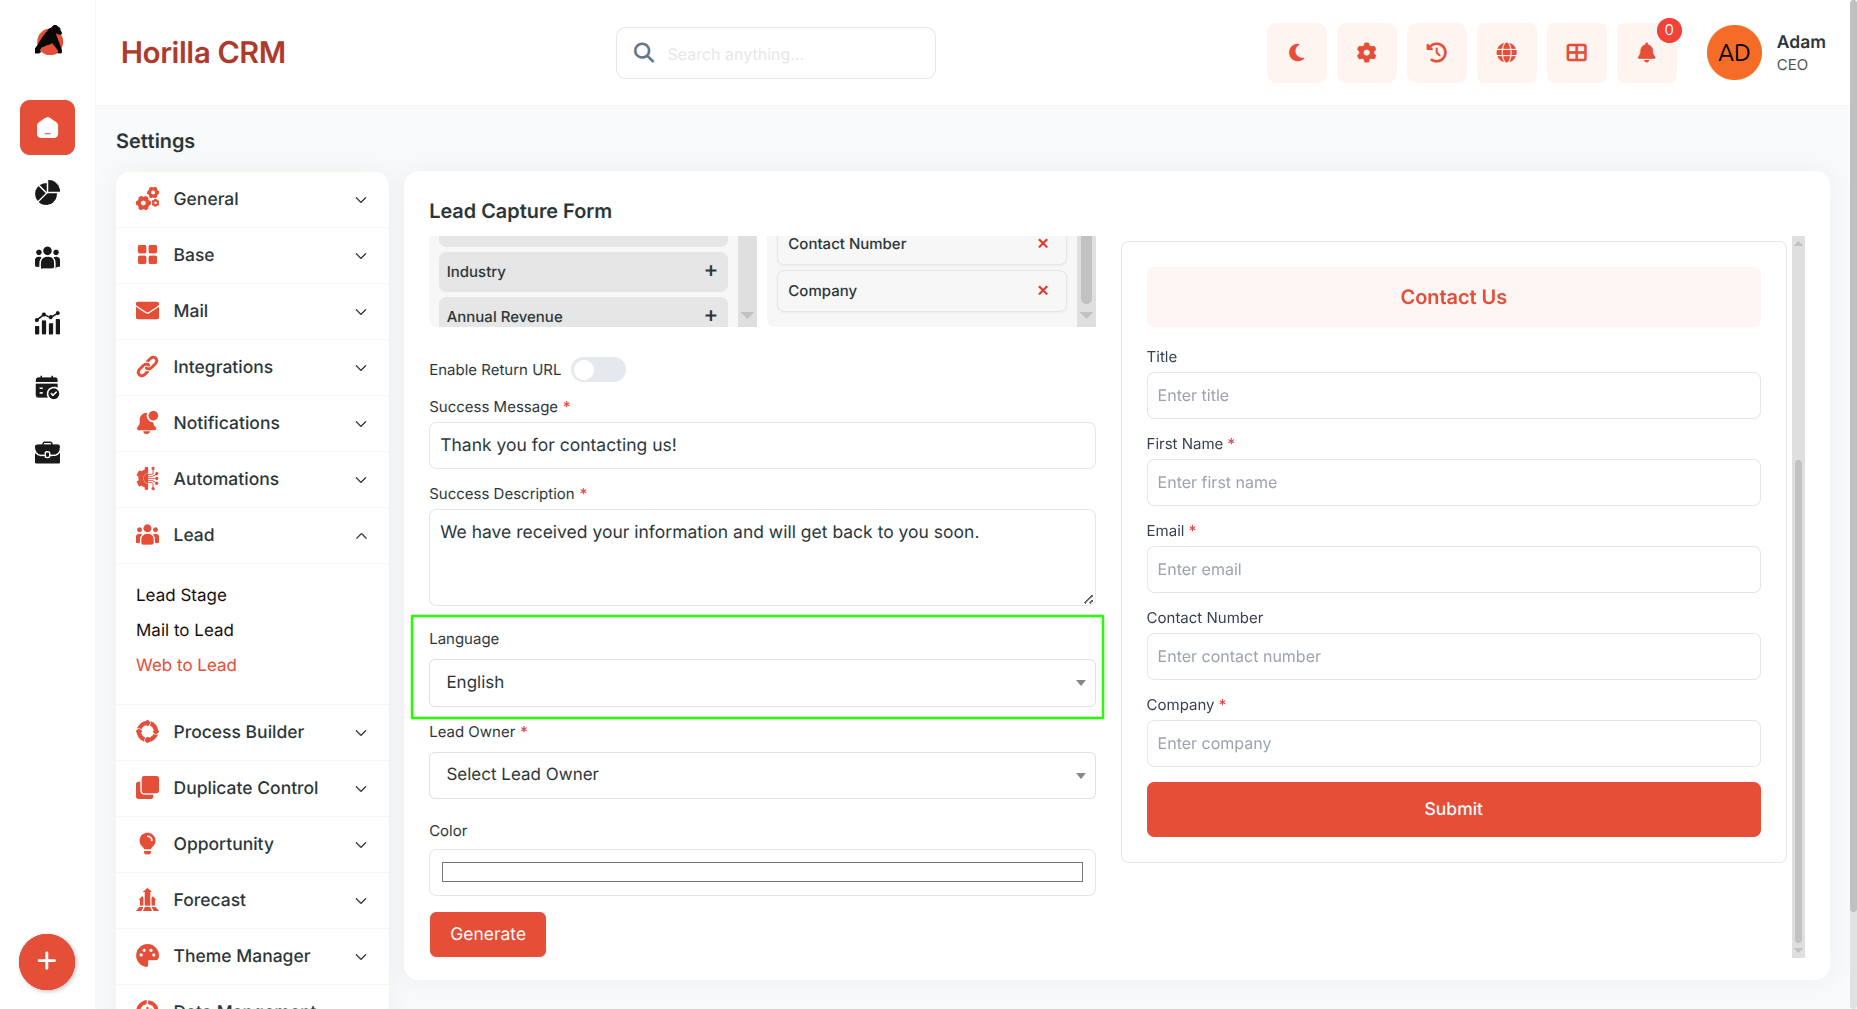Click the Search anything input box
This screenshot has height=1009, width=1857.
click(776, 53)
